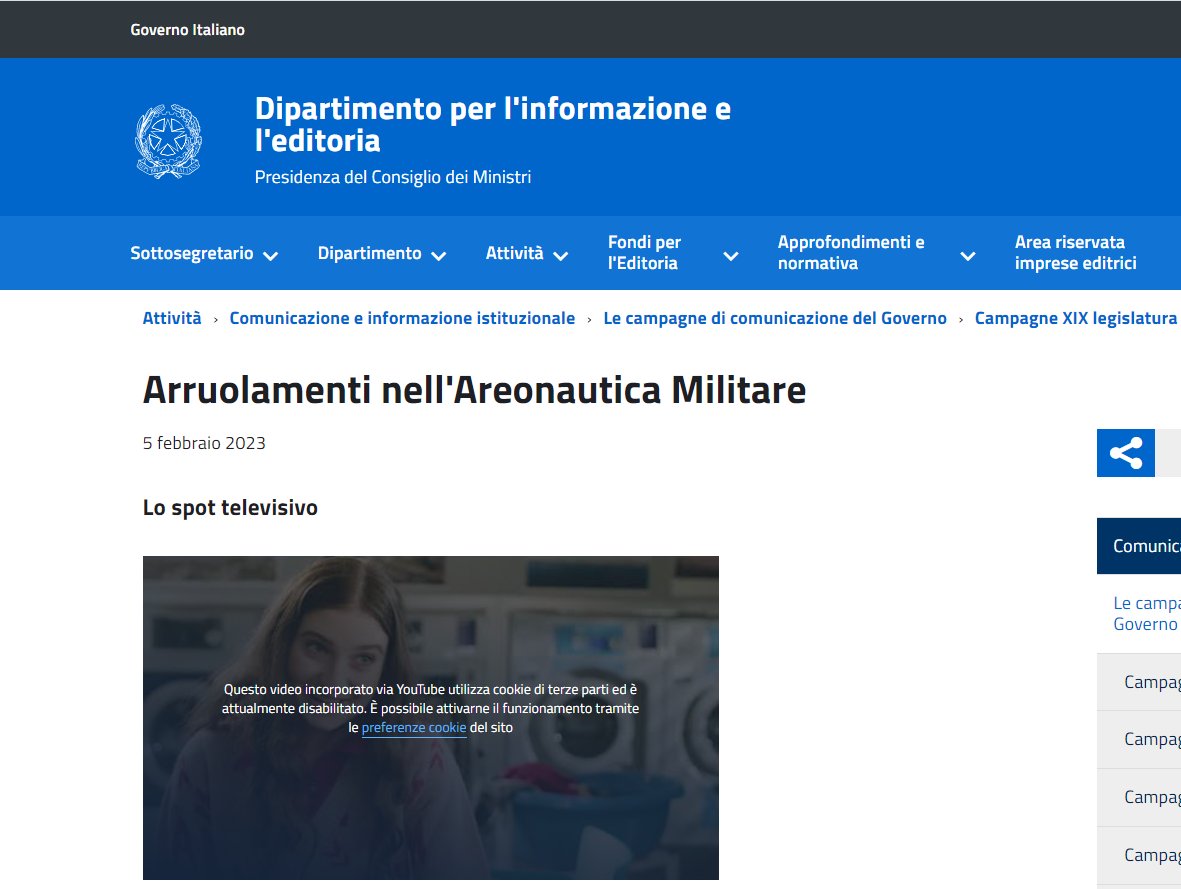
Task: Go to Attività breadcrumb link
Action: point(172,318)
